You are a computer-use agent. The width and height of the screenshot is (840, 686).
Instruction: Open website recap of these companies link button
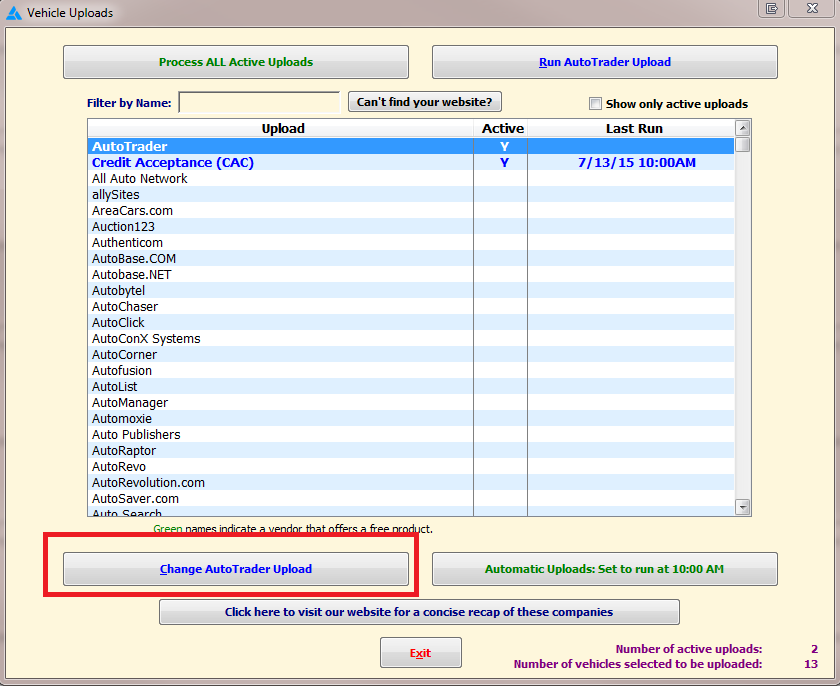coord(419,612)
